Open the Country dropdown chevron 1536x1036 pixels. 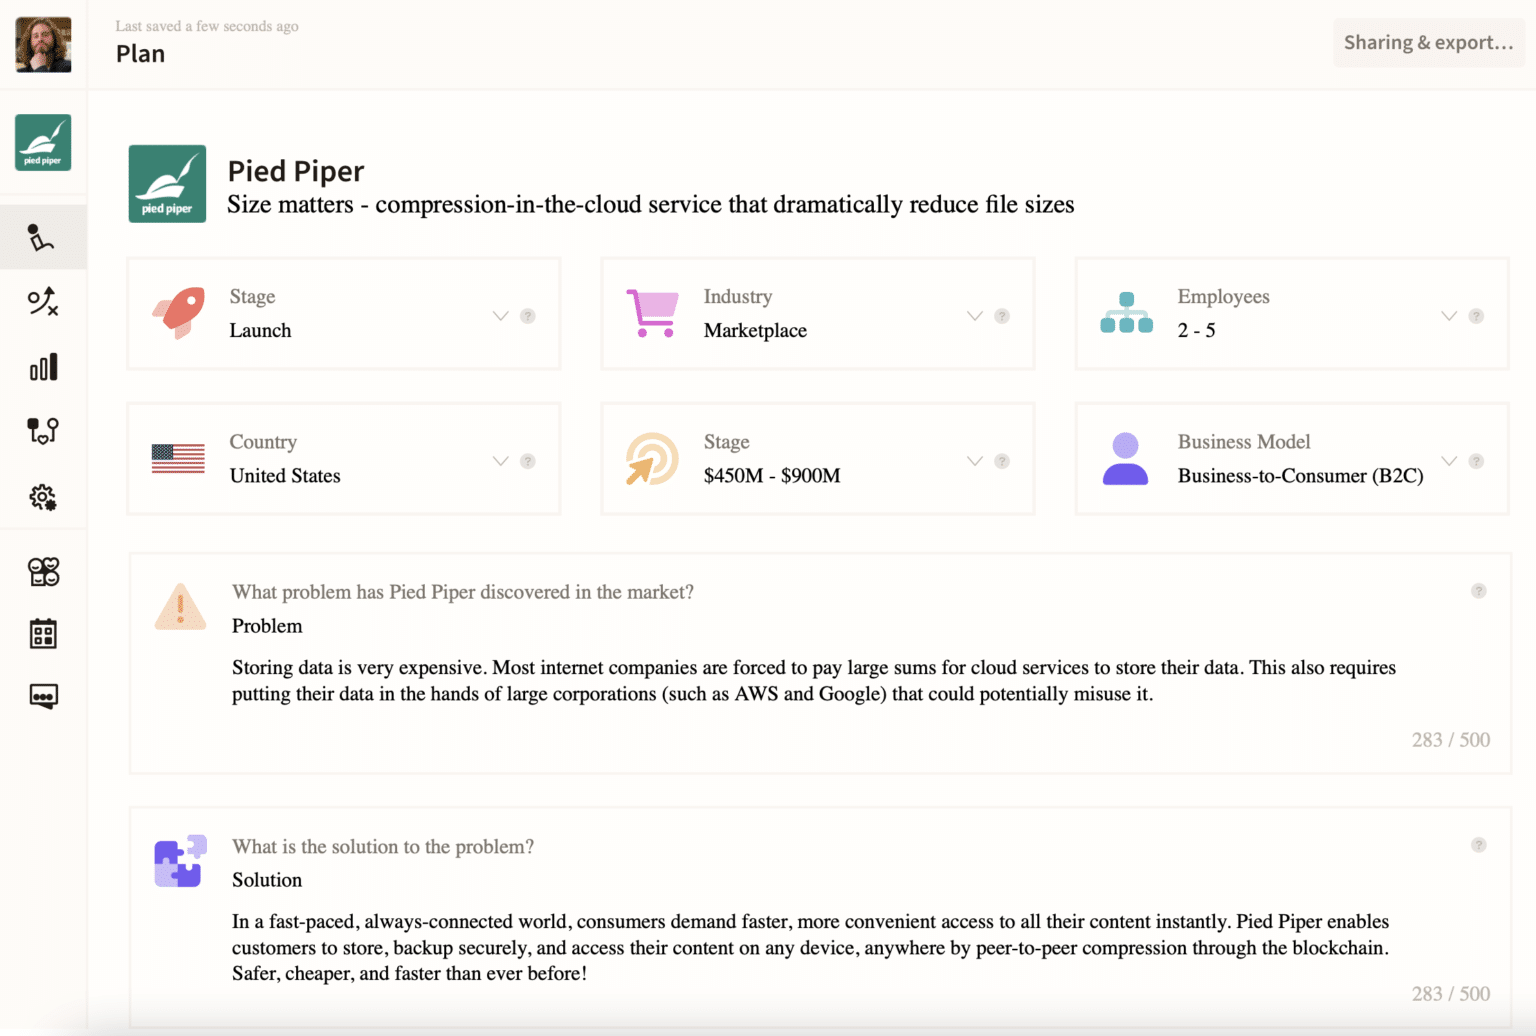pyautogui.click(x=500, y=461)
